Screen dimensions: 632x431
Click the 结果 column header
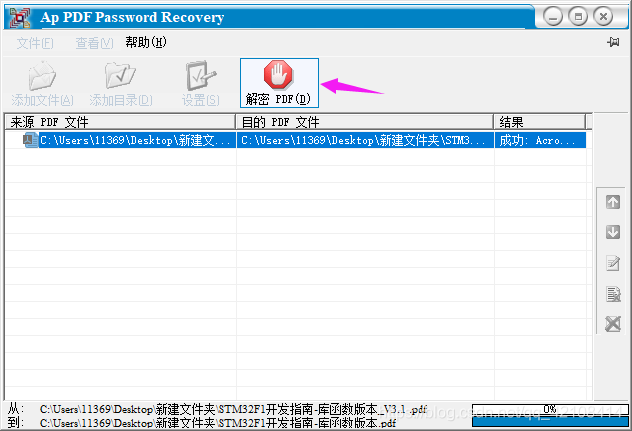point(540,122)
